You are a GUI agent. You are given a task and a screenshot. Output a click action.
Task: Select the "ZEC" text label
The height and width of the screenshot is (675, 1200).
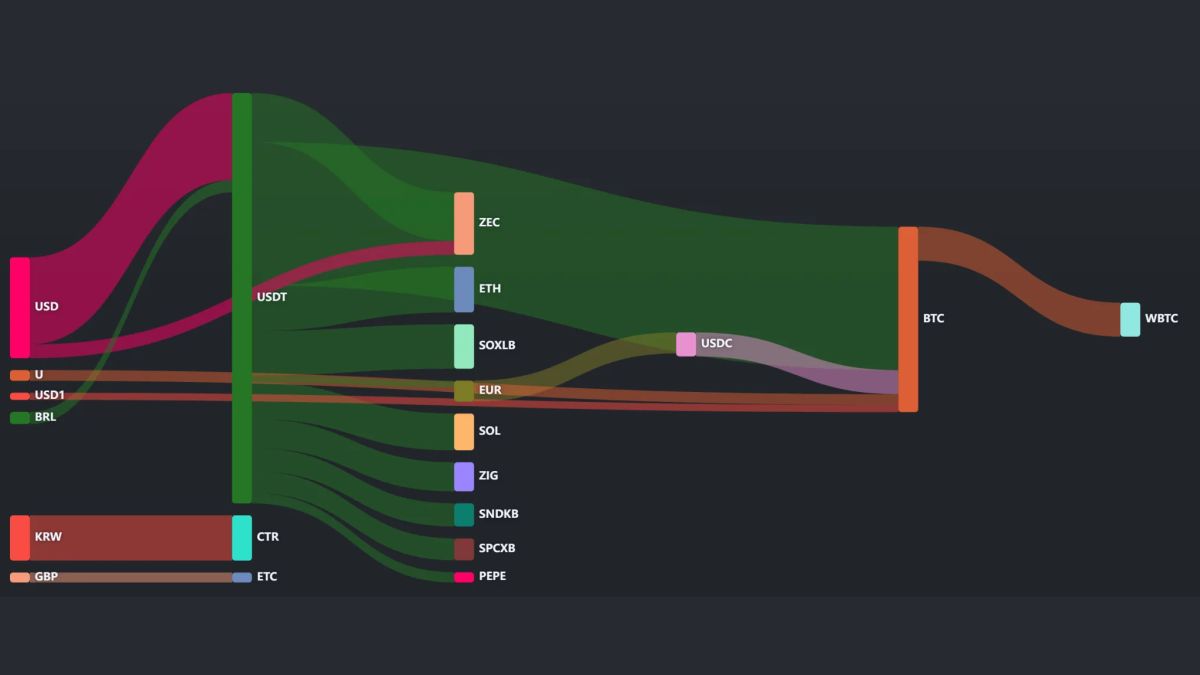point(489,223)
